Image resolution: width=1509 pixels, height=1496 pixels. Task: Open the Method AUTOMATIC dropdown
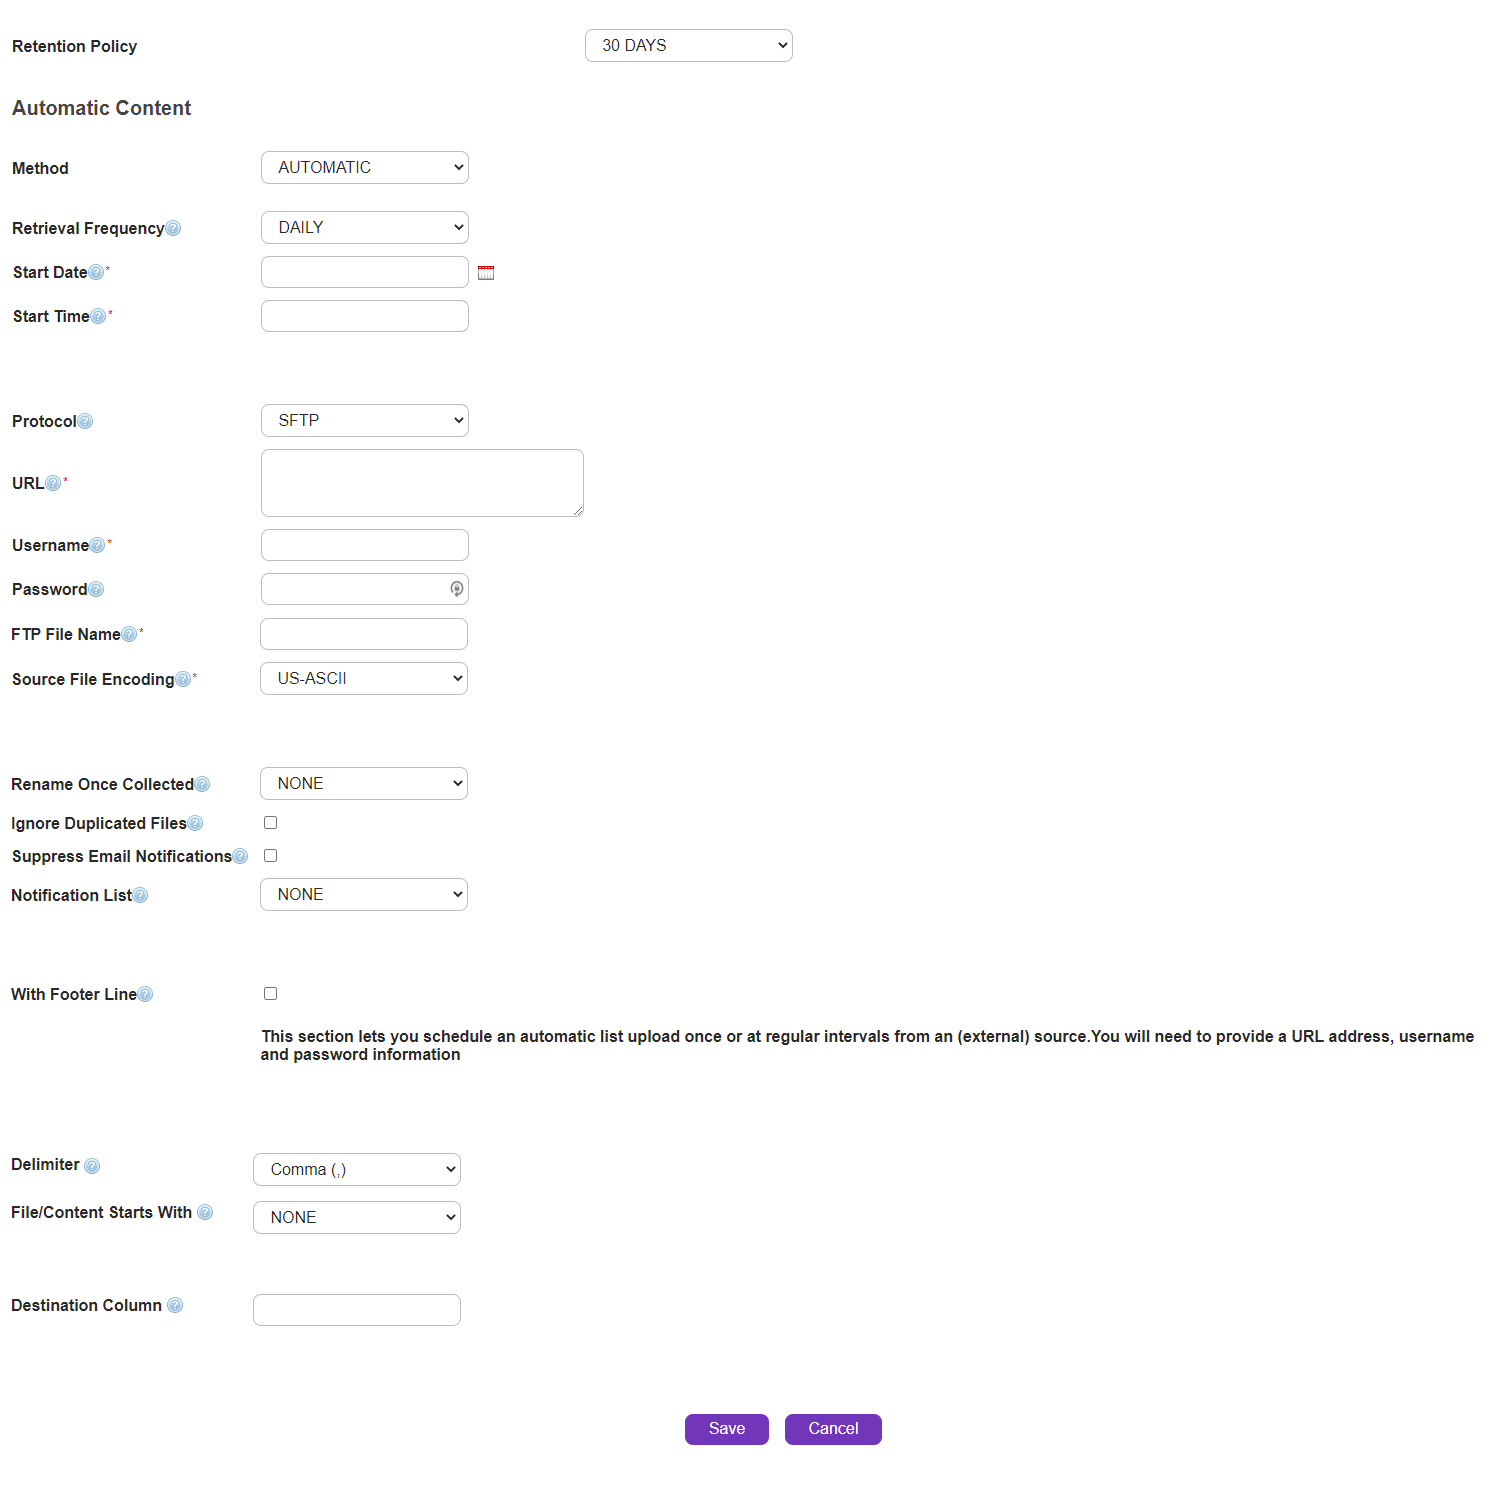click(x=364, y=168)
